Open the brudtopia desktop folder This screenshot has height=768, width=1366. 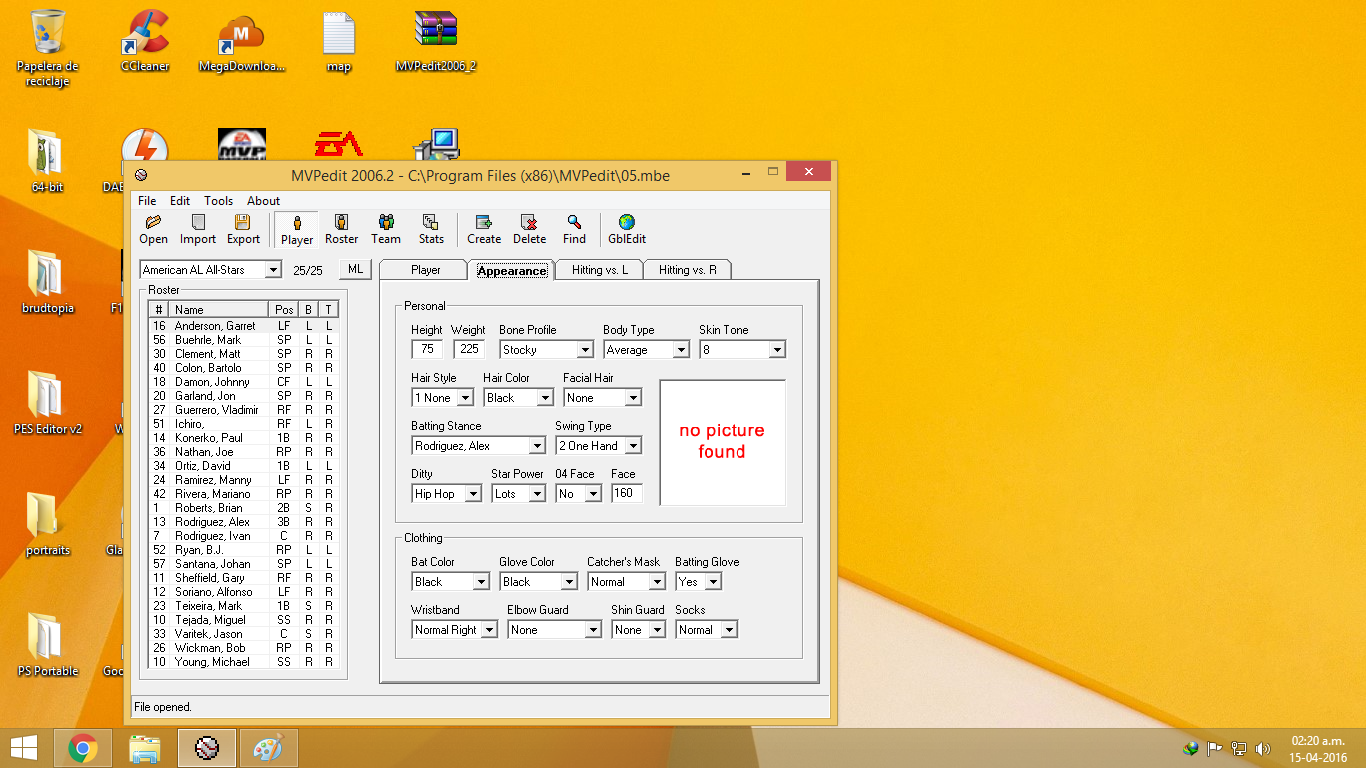tap(47, 282)
